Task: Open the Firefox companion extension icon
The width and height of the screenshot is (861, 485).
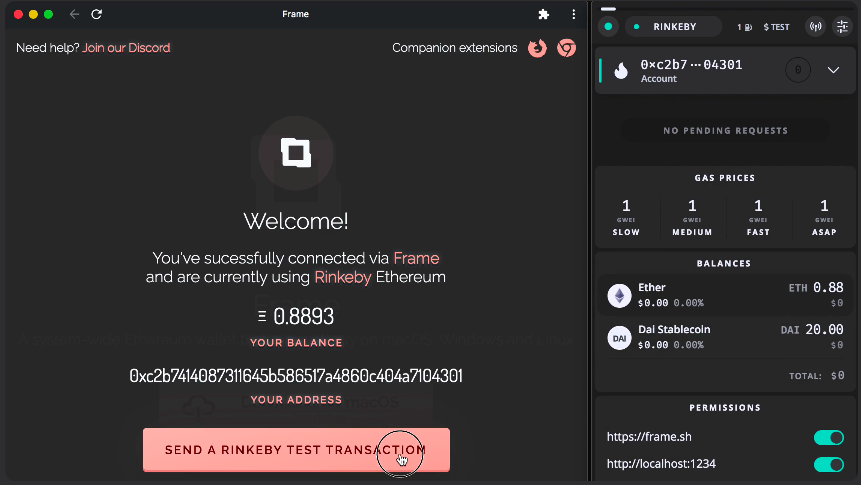Action: pos(537,48)
